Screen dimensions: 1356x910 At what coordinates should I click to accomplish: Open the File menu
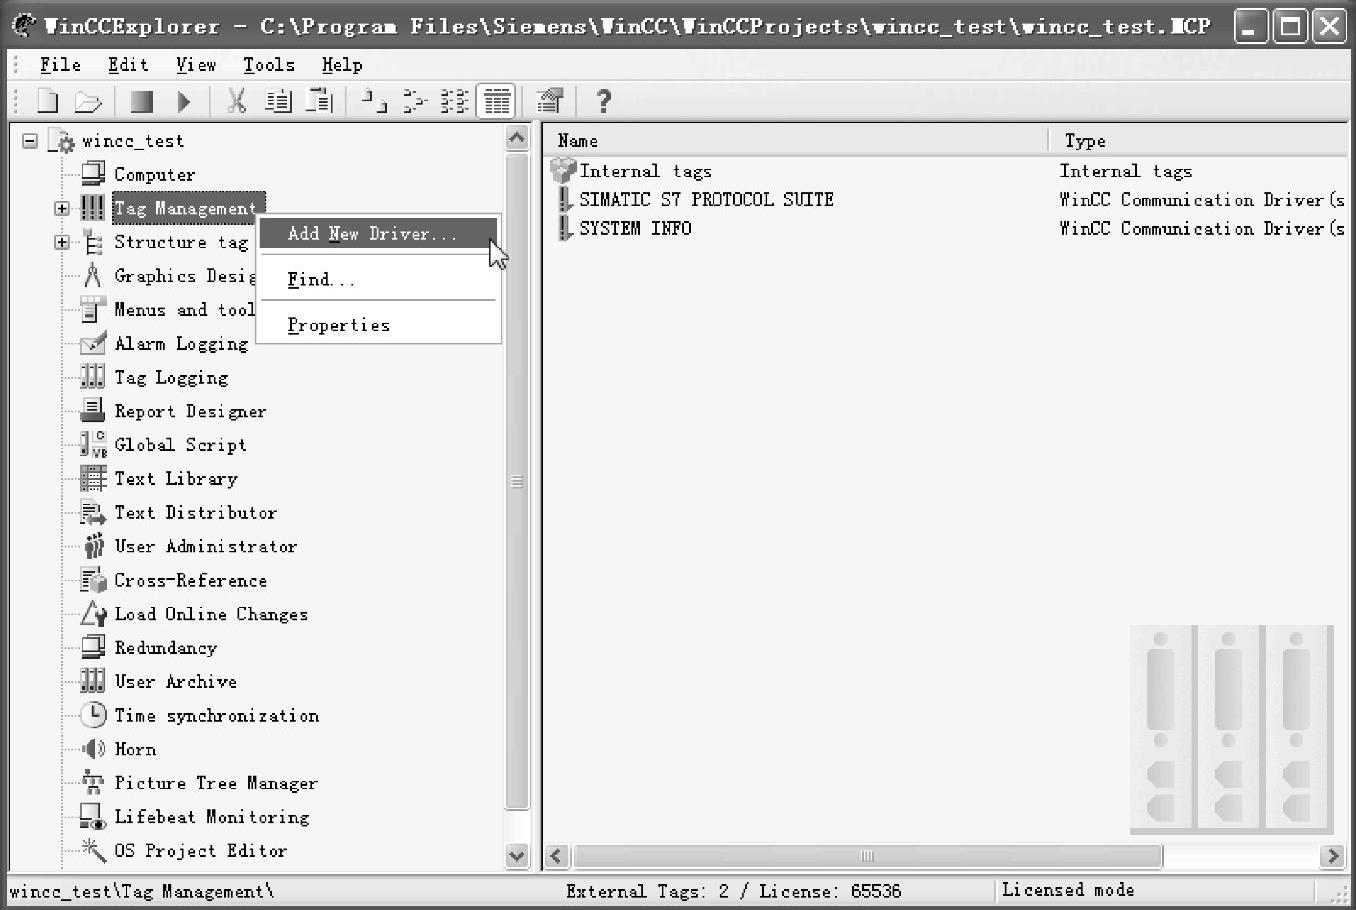(x=60, y=65)
